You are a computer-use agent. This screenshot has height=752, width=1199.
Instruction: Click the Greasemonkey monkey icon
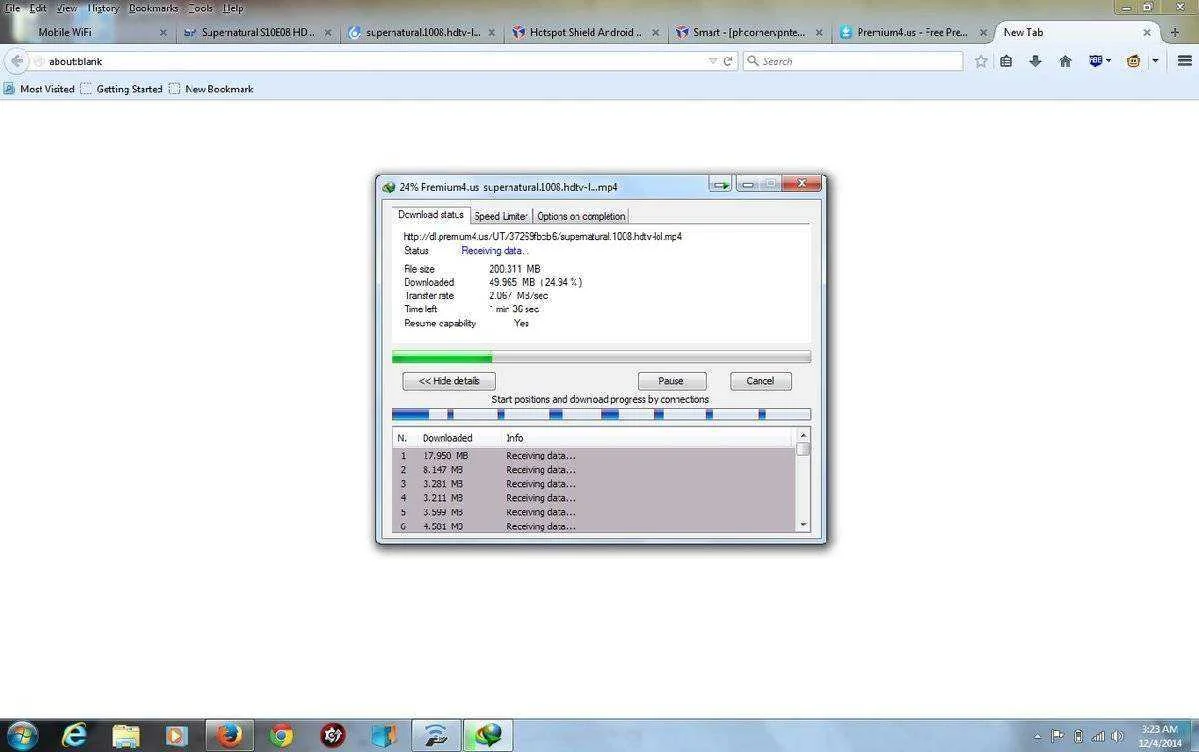(x=1133, y=61)
